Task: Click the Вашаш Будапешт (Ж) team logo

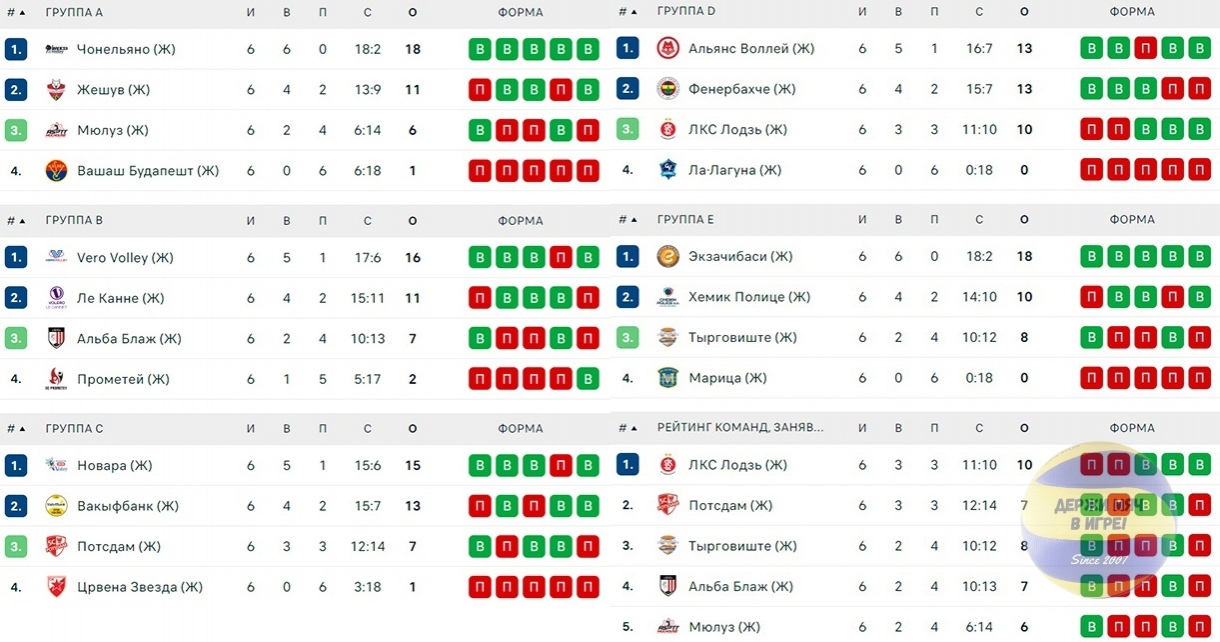Action: coord(56,171)
